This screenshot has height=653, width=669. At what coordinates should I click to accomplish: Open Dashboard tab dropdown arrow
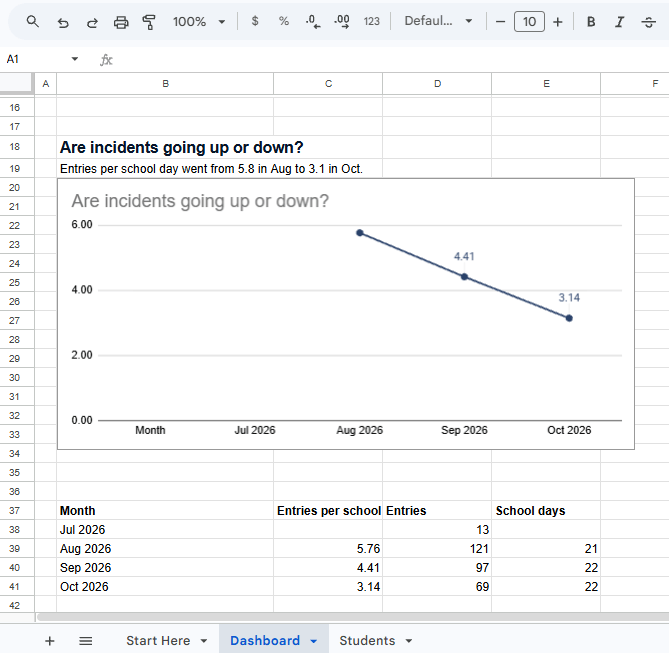point(314,641)
